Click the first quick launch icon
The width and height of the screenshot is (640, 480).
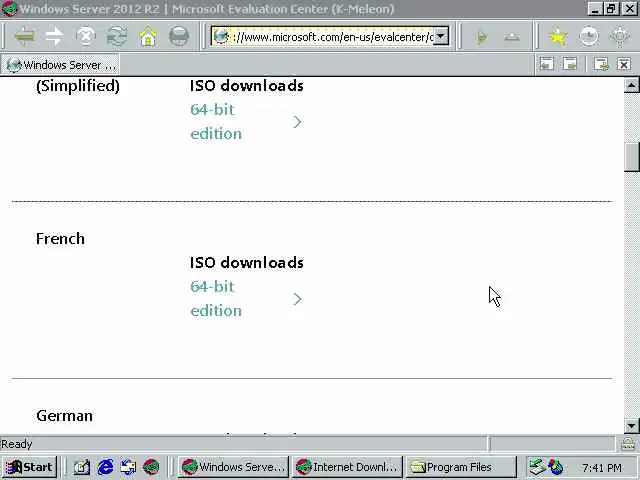click(x=82, y=467)
